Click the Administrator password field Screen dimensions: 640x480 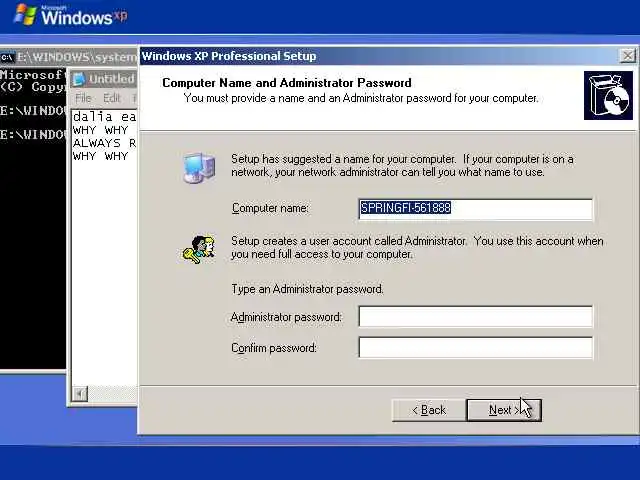coord(476,316)
